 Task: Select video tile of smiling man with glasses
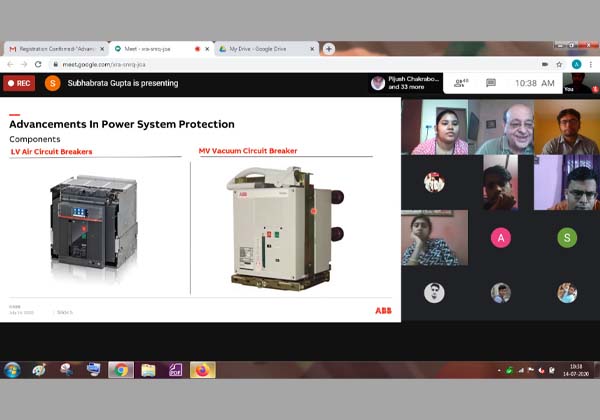[x=501, y=127]
